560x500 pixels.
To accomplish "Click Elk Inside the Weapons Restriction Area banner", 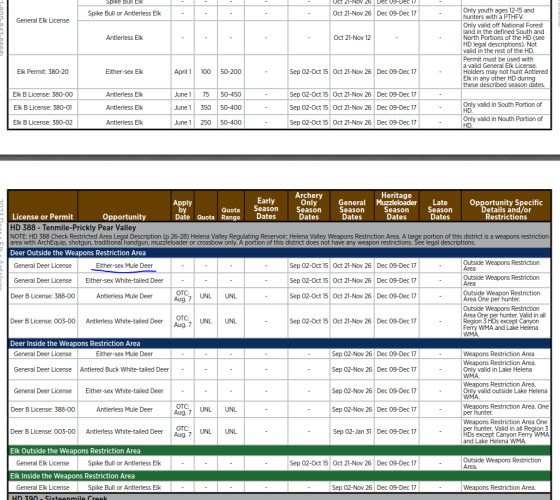I will [x=280, y=476].
